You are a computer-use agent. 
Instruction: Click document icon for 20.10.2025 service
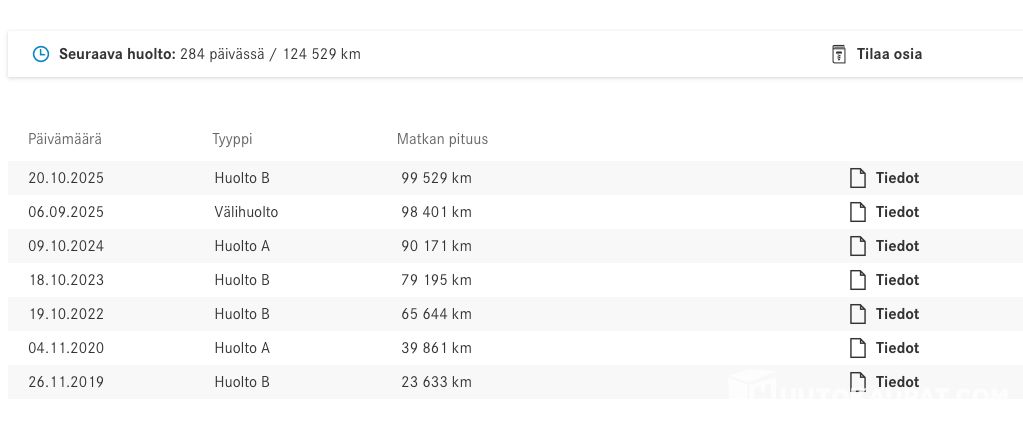click(x=857, y=178)
